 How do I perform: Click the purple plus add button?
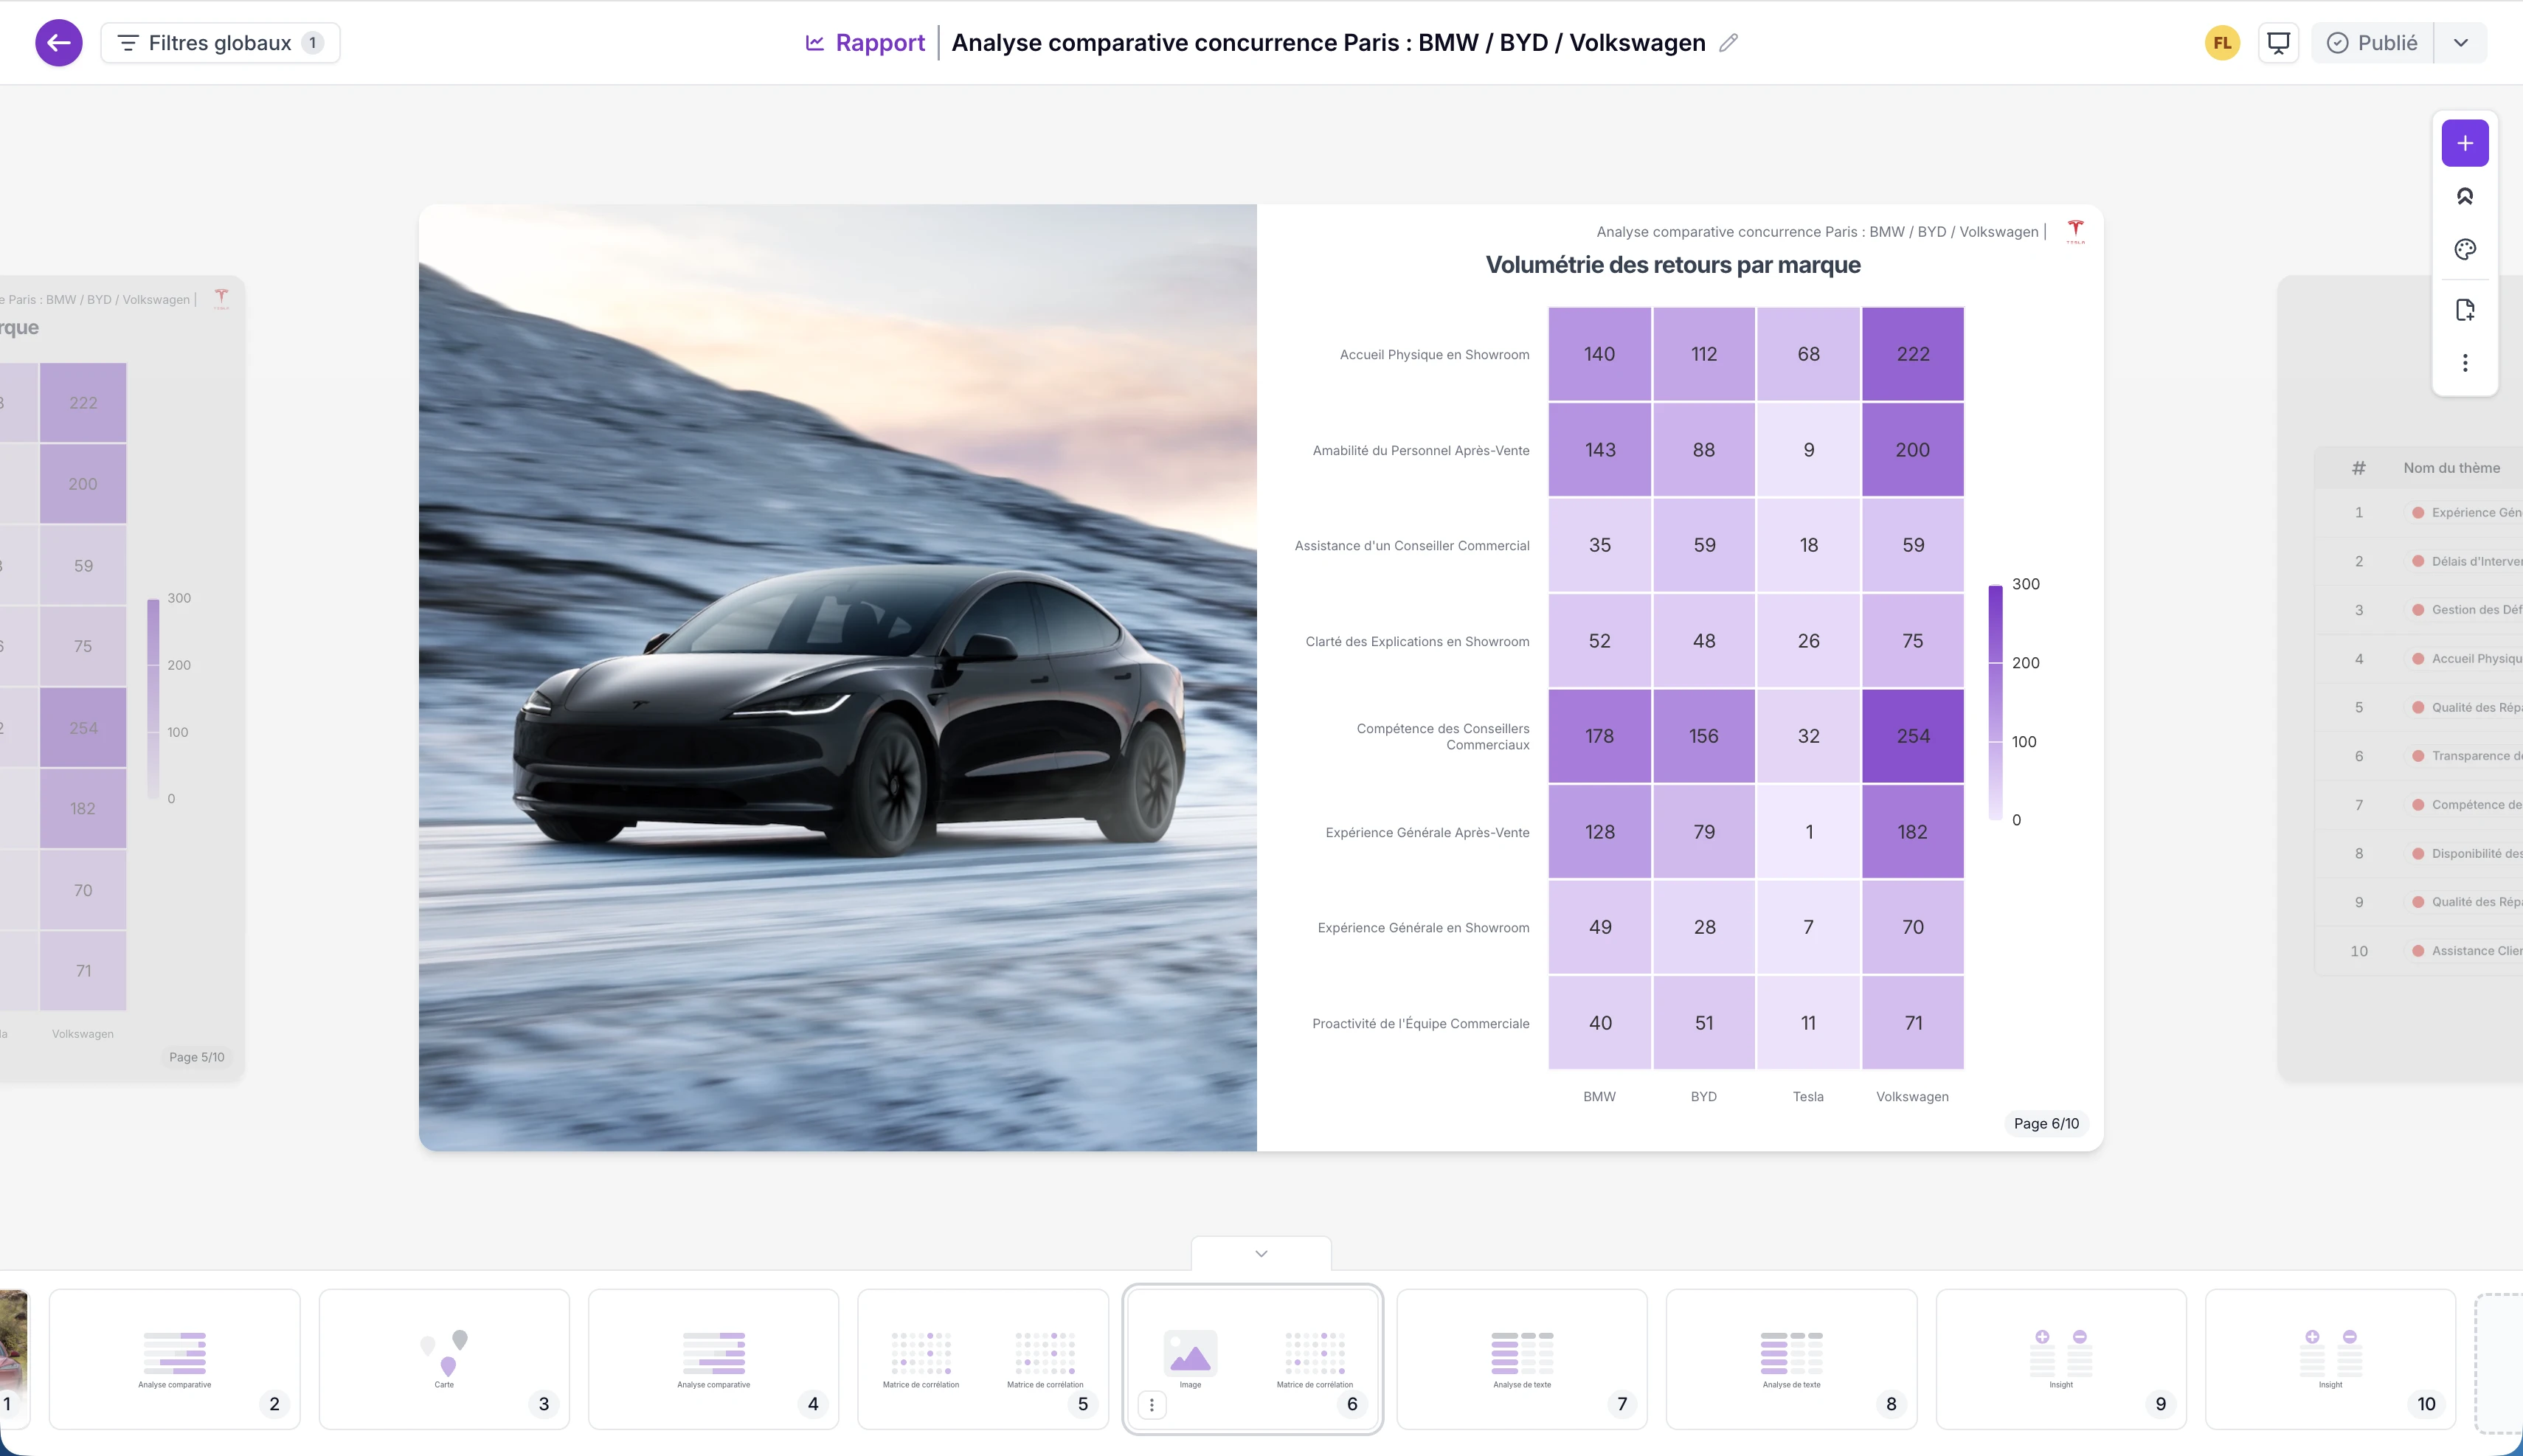pyautogui.click(x=2464, y=144)
